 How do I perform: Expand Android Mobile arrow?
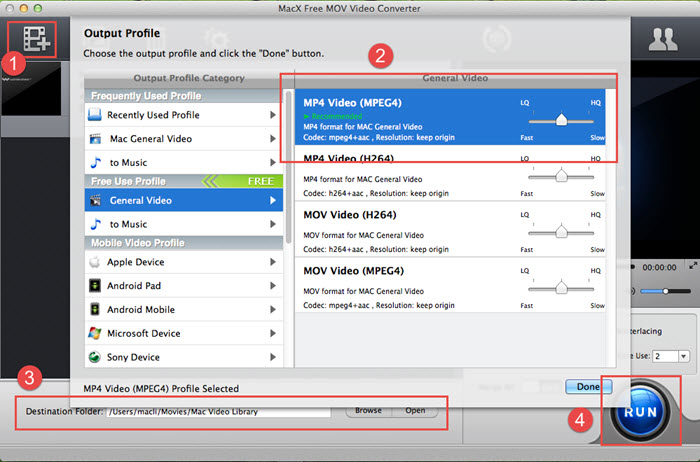(272, 309)
